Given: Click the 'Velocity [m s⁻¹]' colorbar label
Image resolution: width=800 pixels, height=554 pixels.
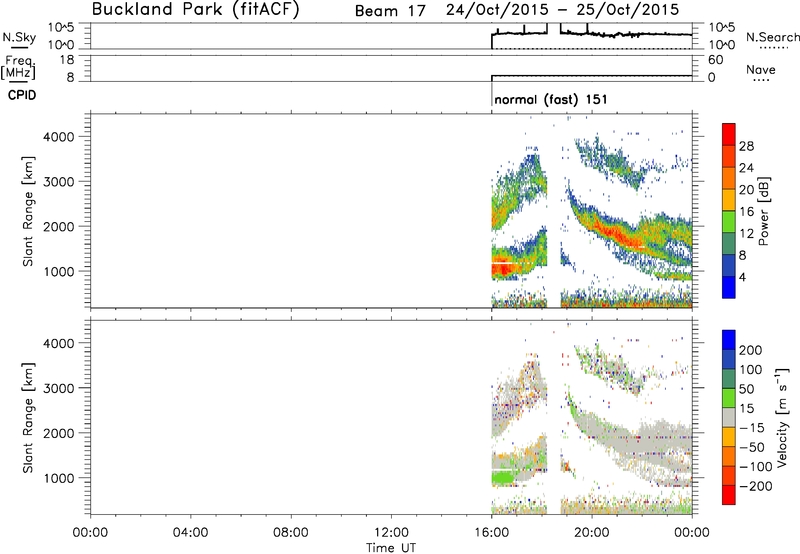Looking at the screenshot, I should [781, 417].
